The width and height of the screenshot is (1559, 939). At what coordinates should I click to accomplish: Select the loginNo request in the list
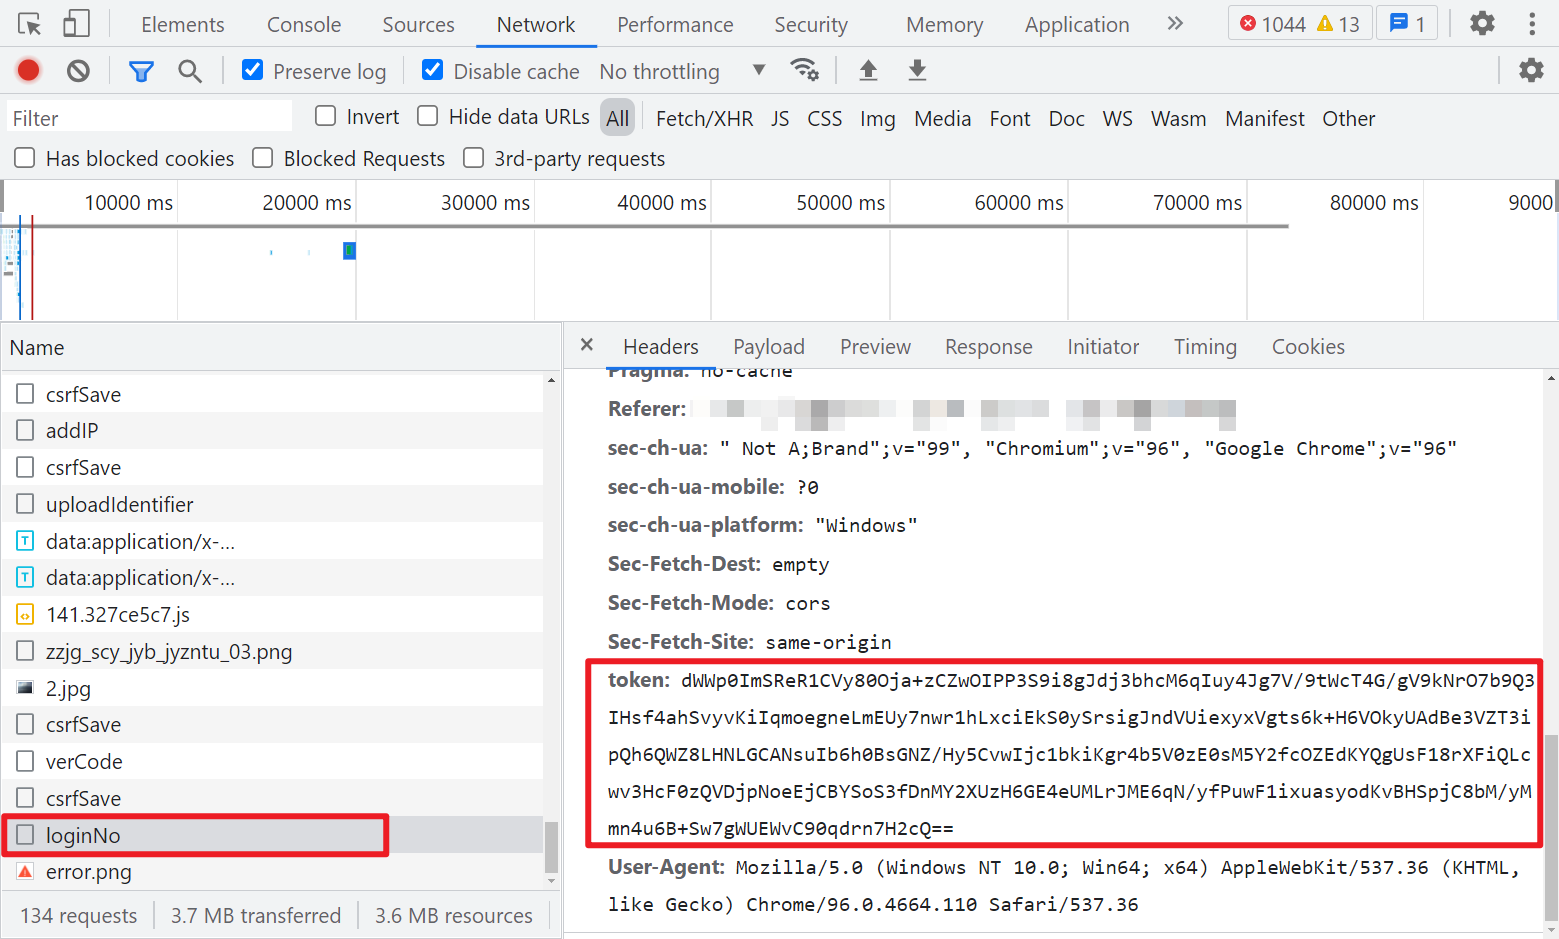tap(83, 835)
